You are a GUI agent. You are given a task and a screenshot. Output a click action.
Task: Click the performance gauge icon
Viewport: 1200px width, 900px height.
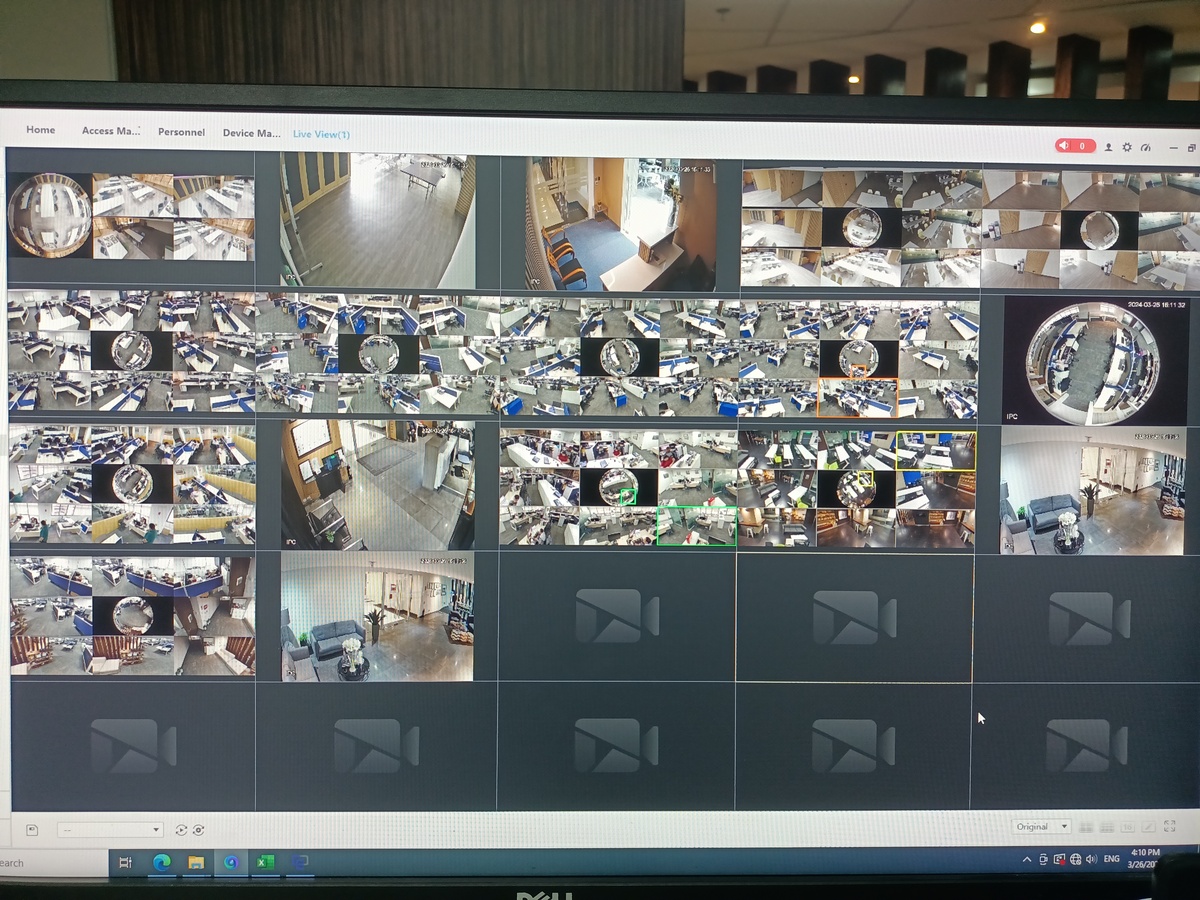click(1146, 147)
